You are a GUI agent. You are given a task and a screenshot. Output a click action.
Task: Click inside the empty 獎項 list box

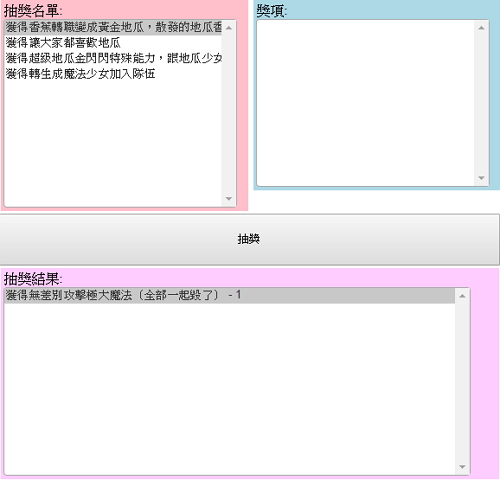pos(366,103)
